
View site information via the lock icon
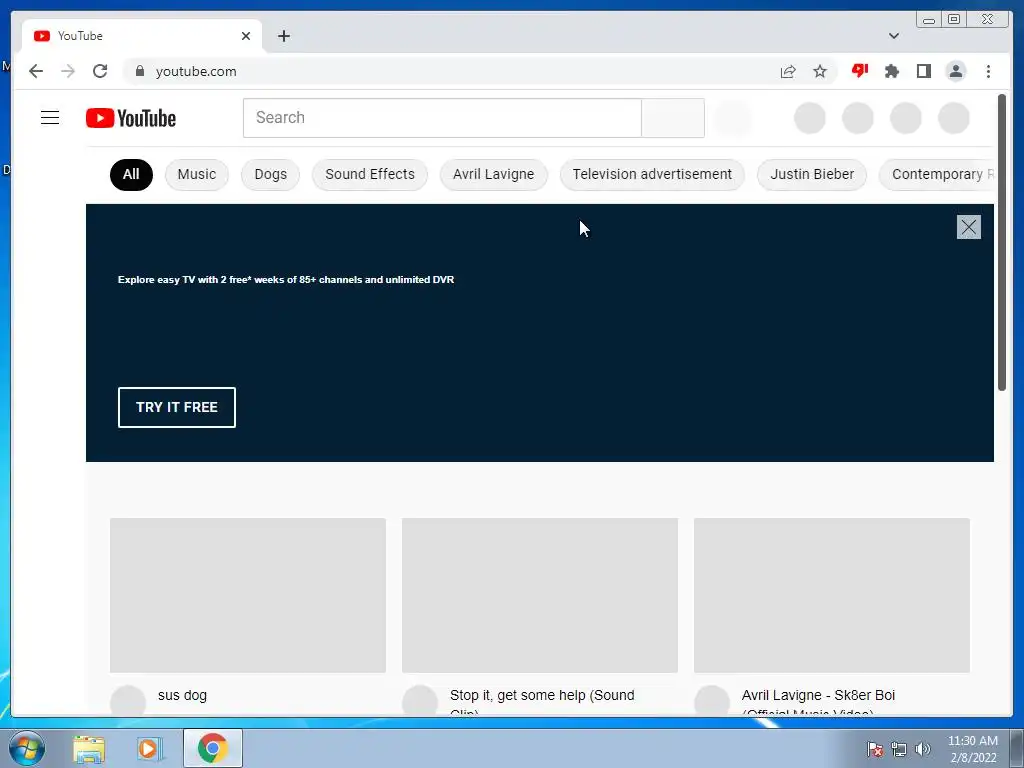(140, 71)
